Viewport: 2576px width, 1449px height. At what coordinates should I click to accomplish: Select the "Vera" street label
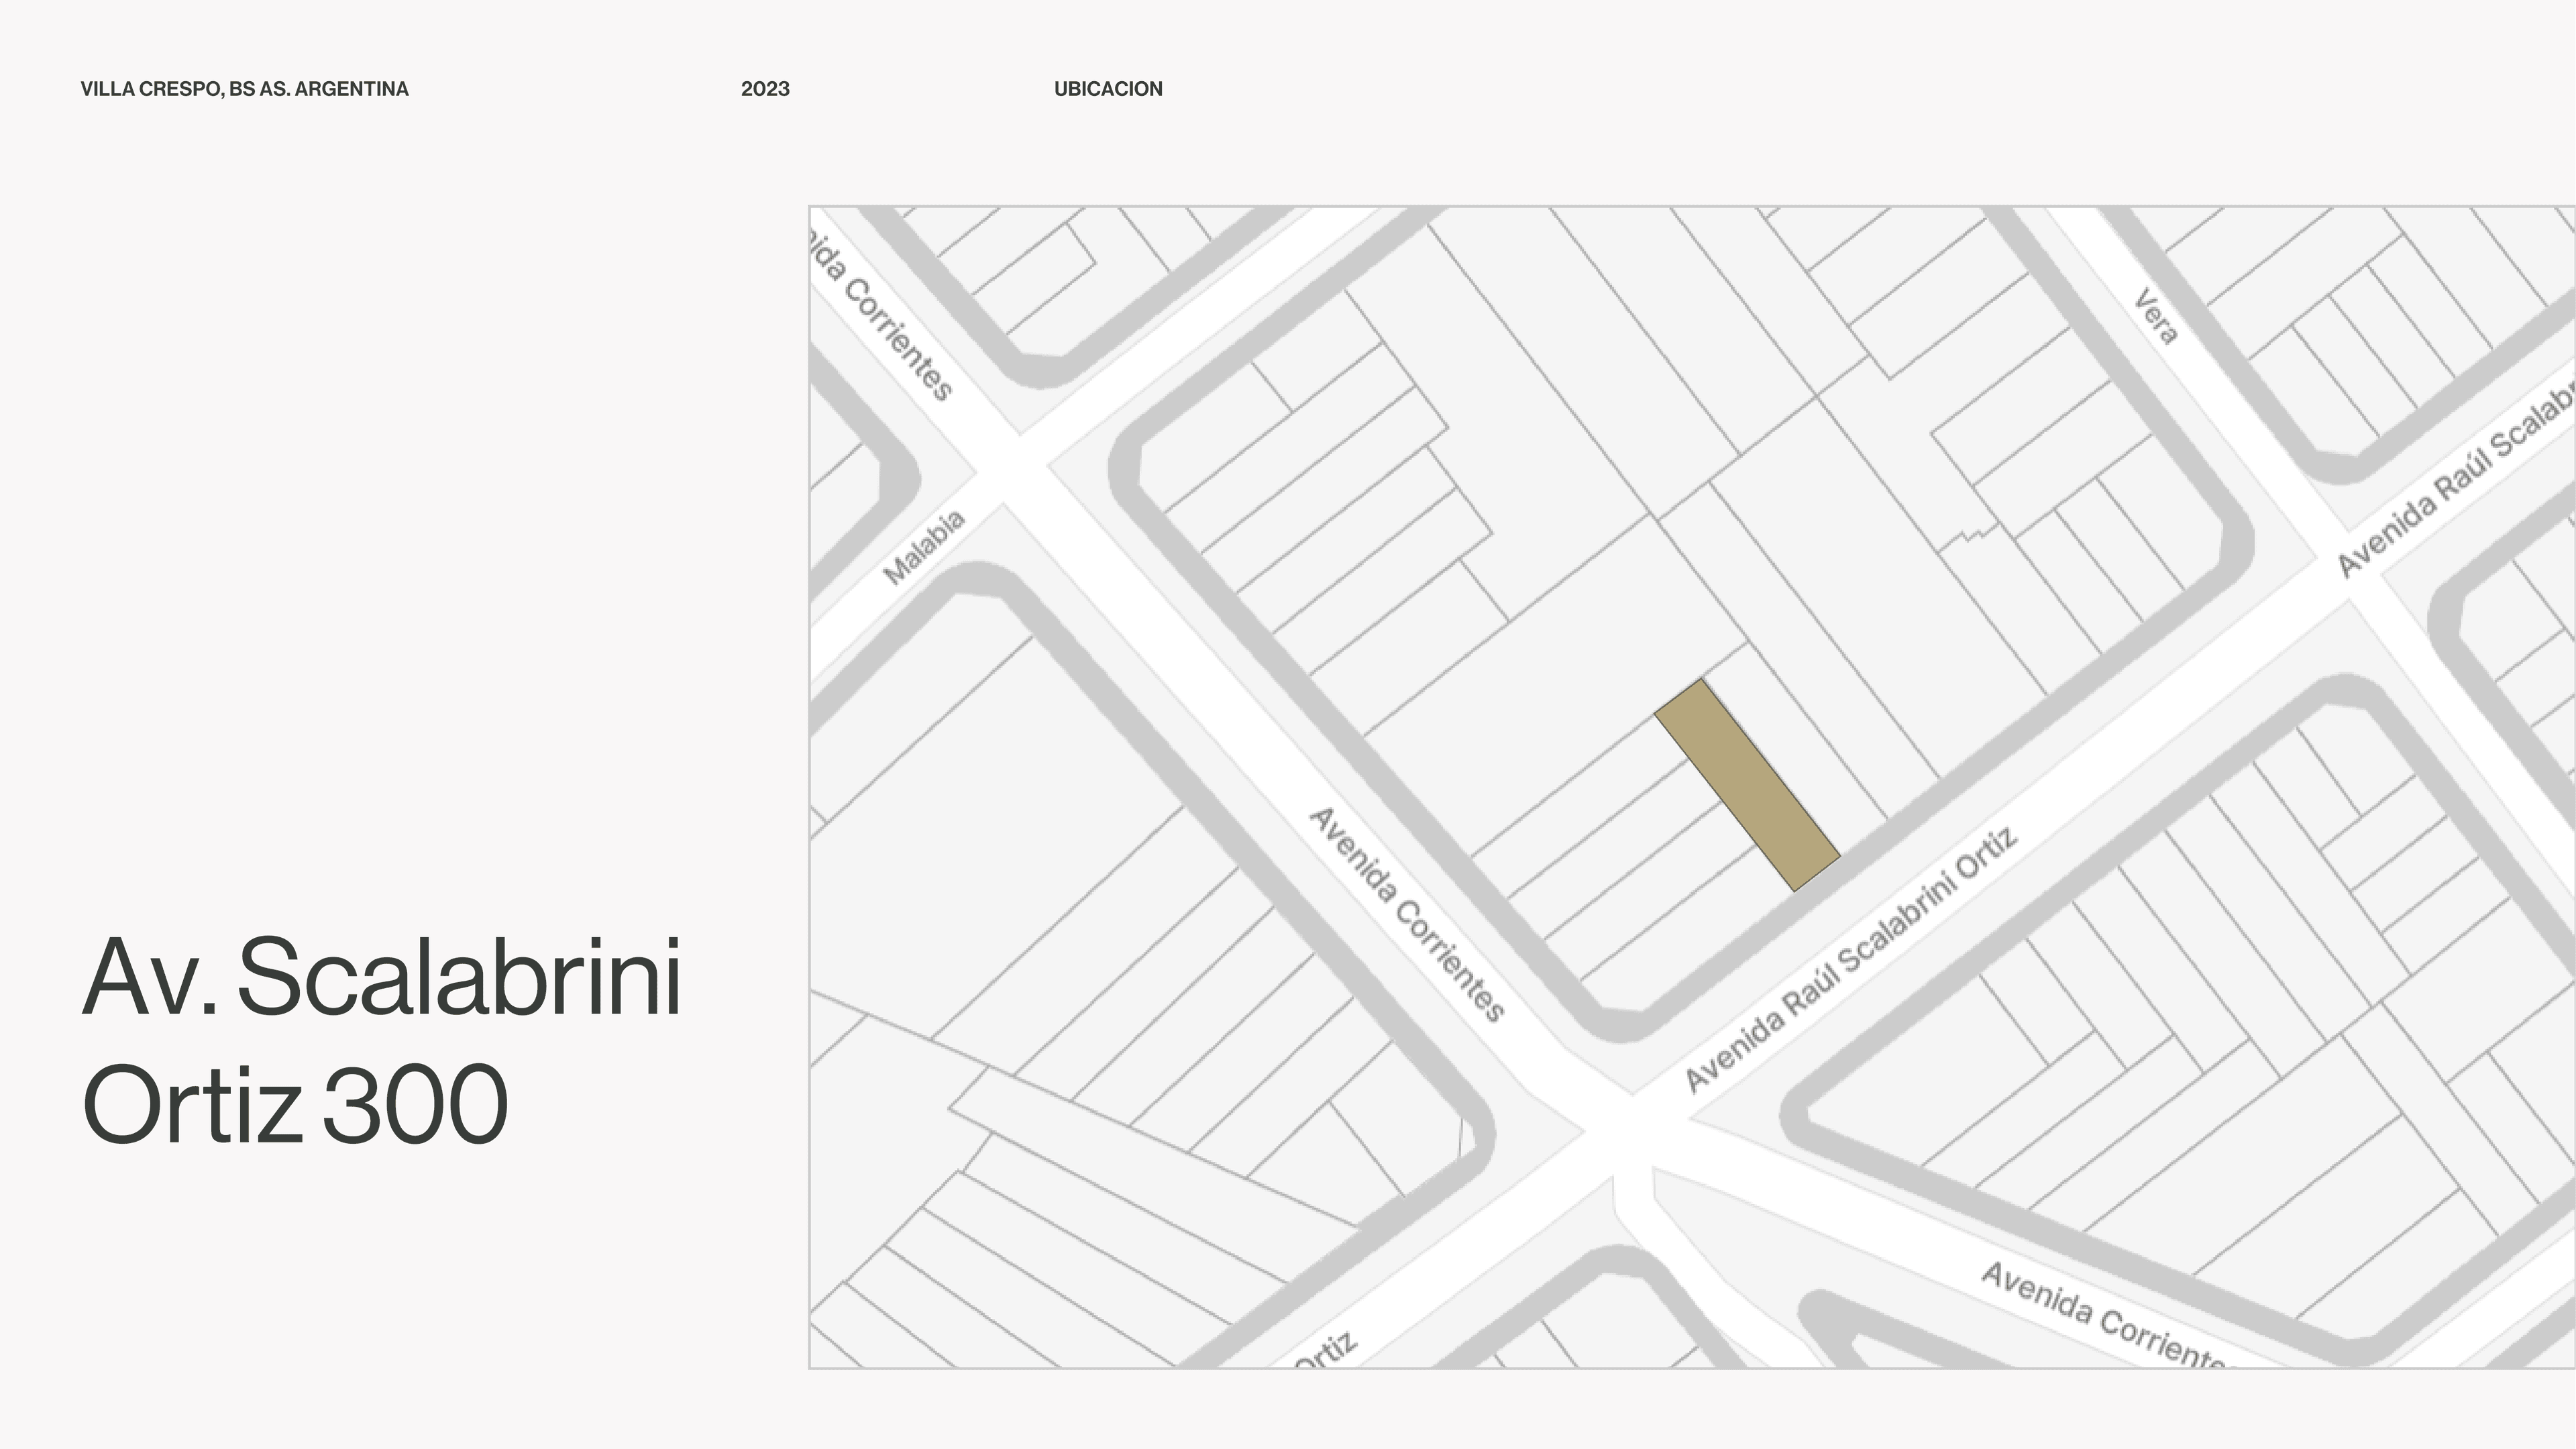coord(2156,316)
